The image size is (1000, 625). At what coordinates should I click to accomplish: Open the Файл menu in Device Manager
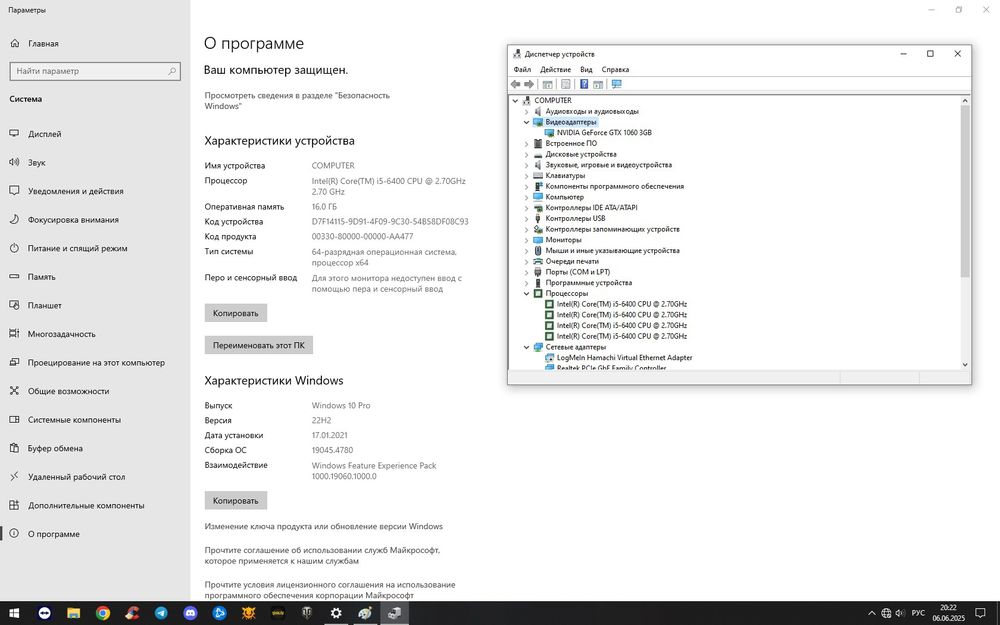coord(522,70)
